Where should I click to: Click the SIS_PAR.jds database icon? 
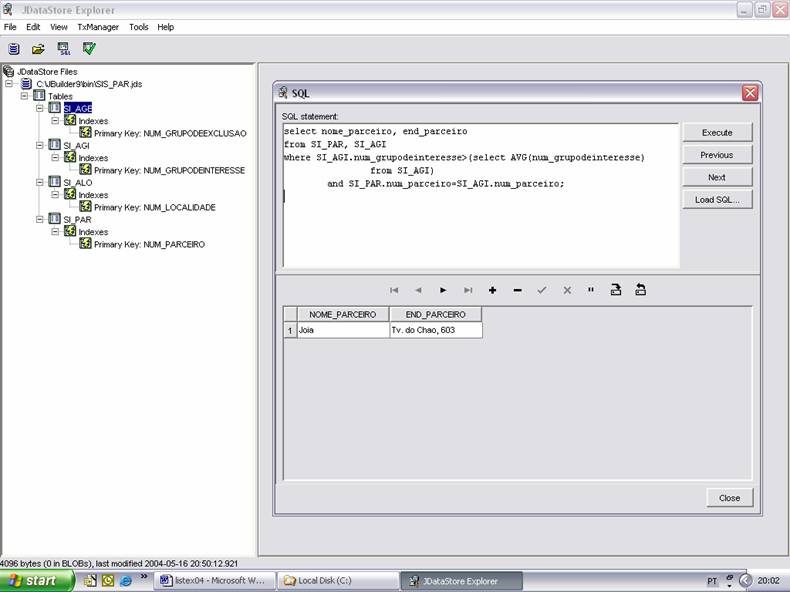coord(26,84)
